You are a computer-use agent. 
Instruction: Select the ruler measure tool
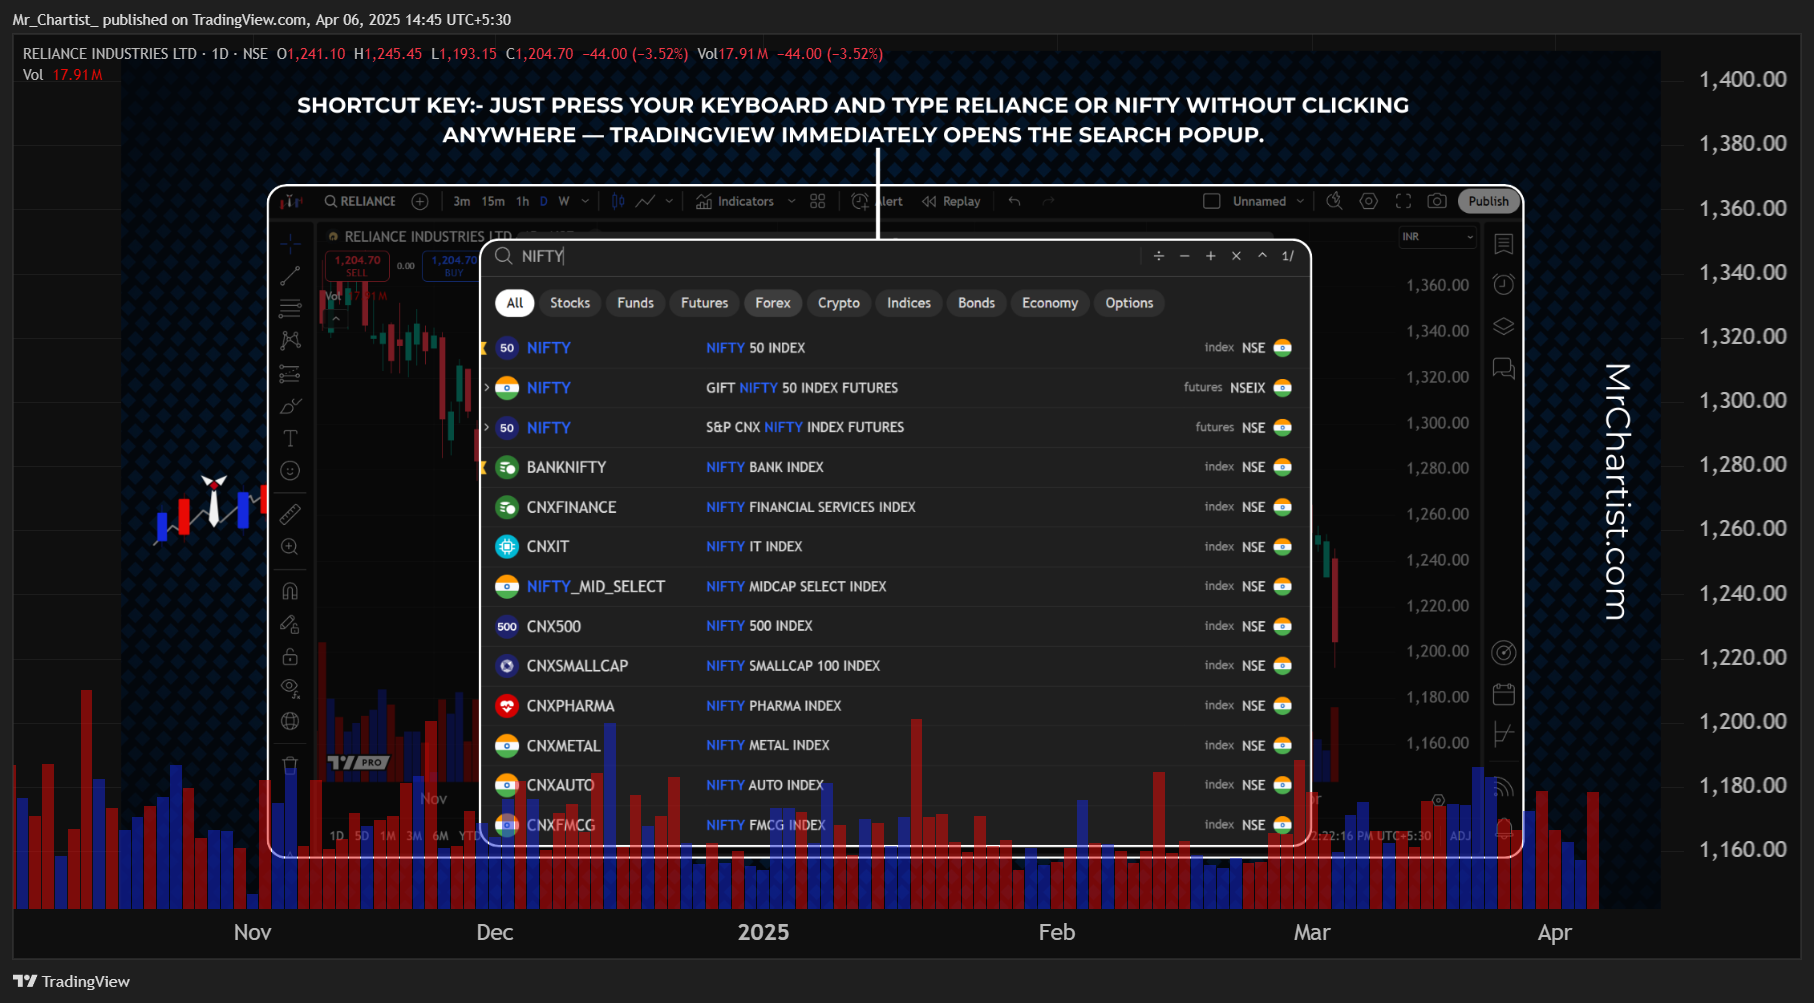(290, 514)
